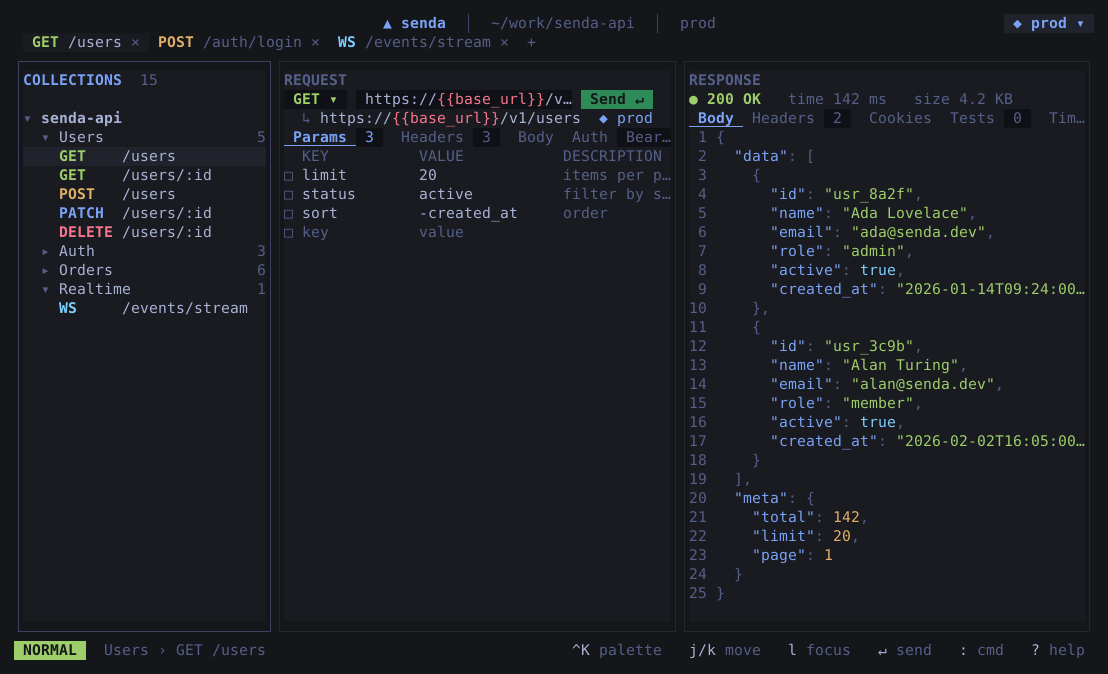
Task: Switch to WS /events/stream tab
Action: pyautogui.click(x=414, y=42)
